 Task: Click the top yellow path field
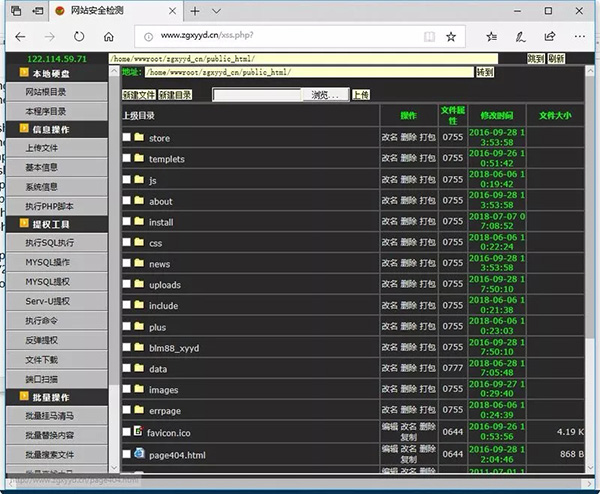point(303,59)
